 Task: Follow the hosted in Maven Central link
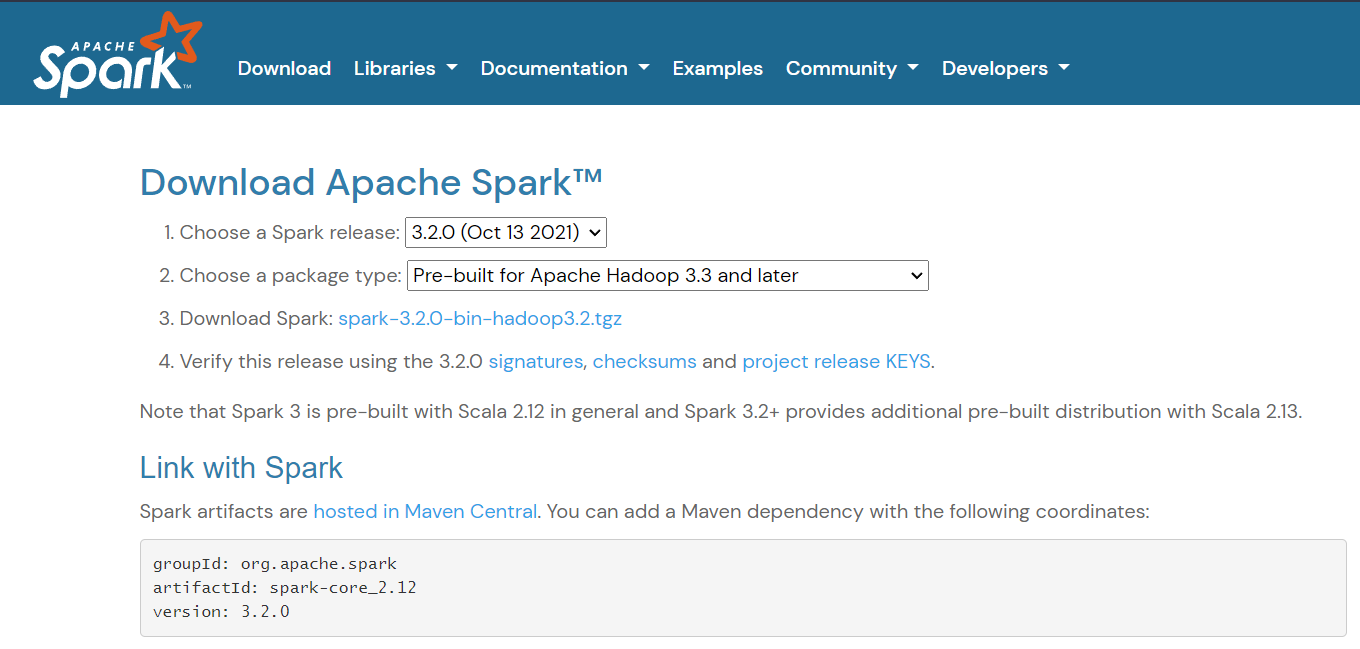click(x=425, y=511)
